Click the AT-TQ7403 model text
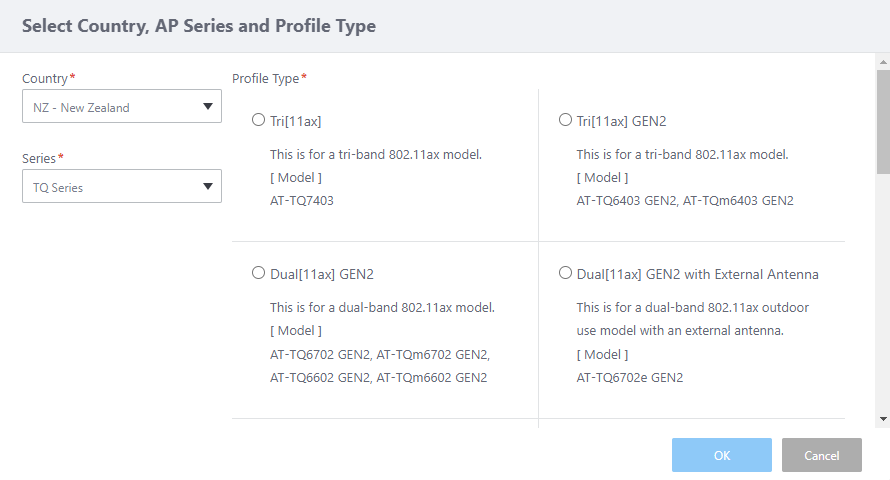The height and width of the screenshot is (480, 890). pyautogui.click(x=302, y=201)
